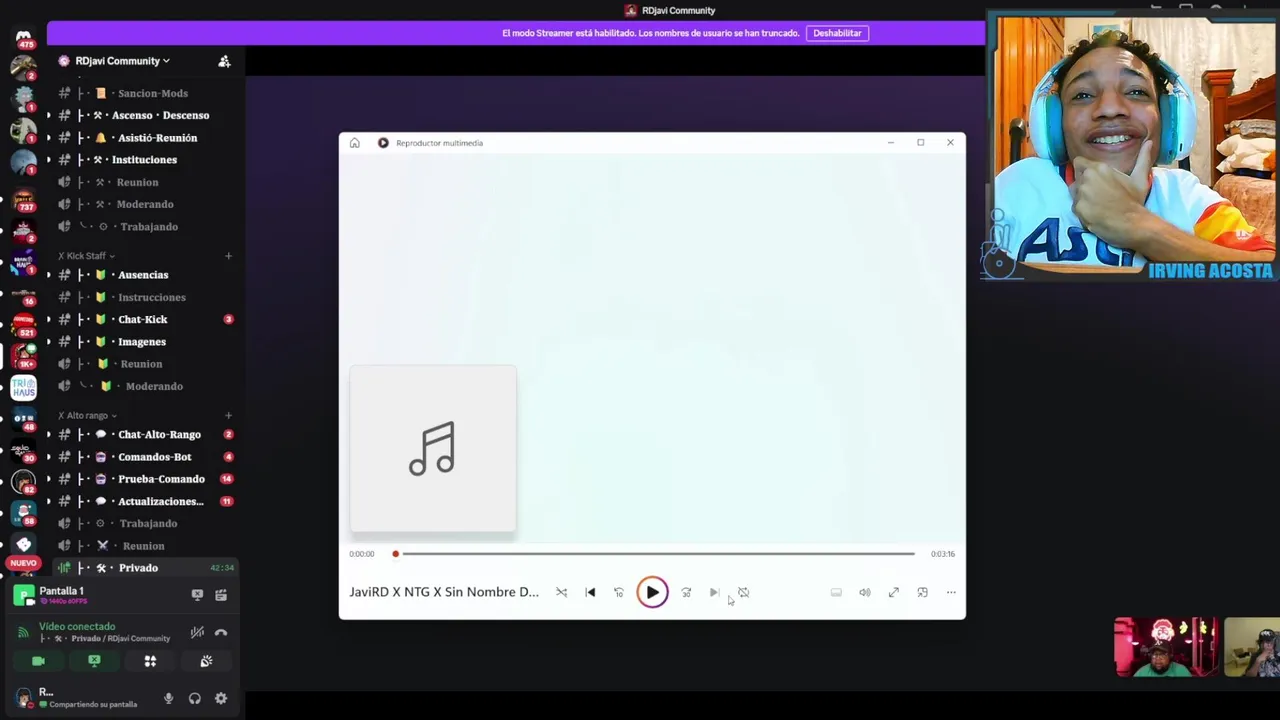Skip back 10 seconds in media player
This screenshot has height=720, width=1280.
[x=618, y=592]
